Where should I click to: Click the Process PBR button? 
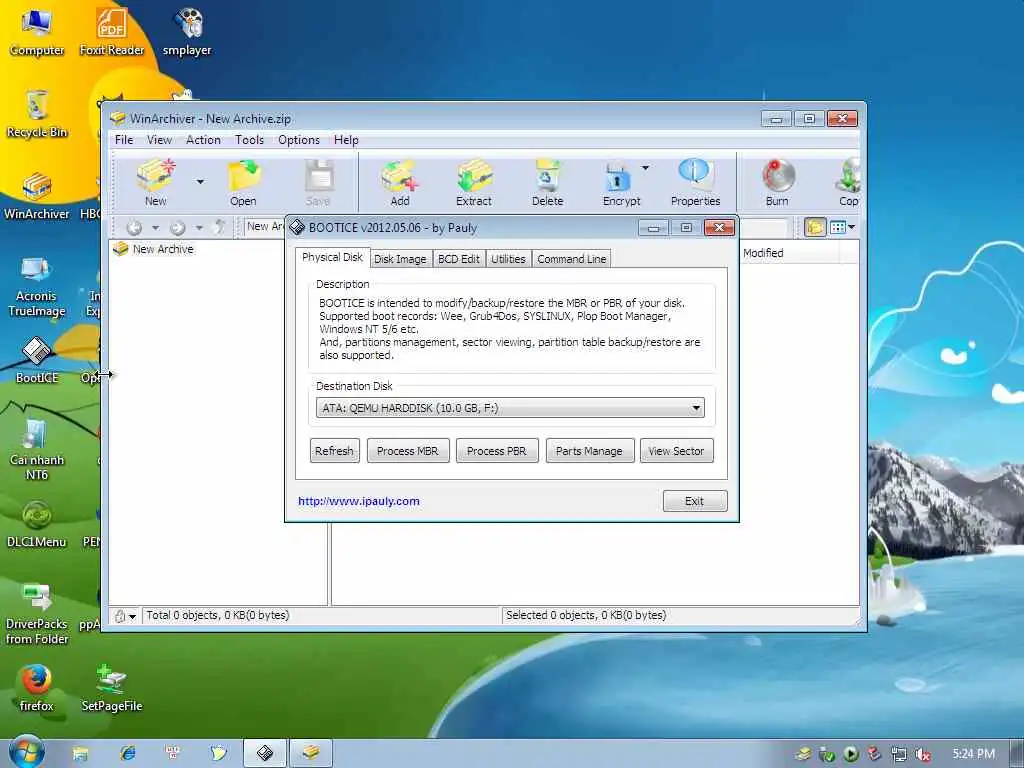(497, 451)
